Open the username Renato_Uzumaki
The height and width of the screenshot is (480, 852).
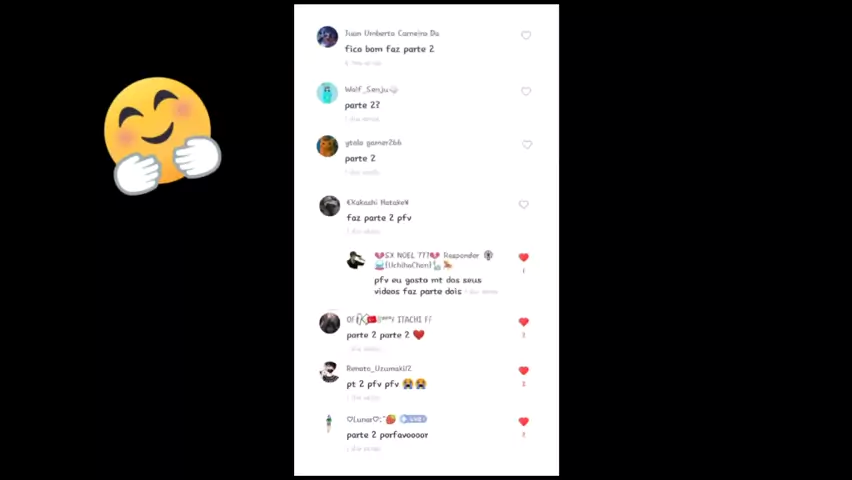click(379, 368)
